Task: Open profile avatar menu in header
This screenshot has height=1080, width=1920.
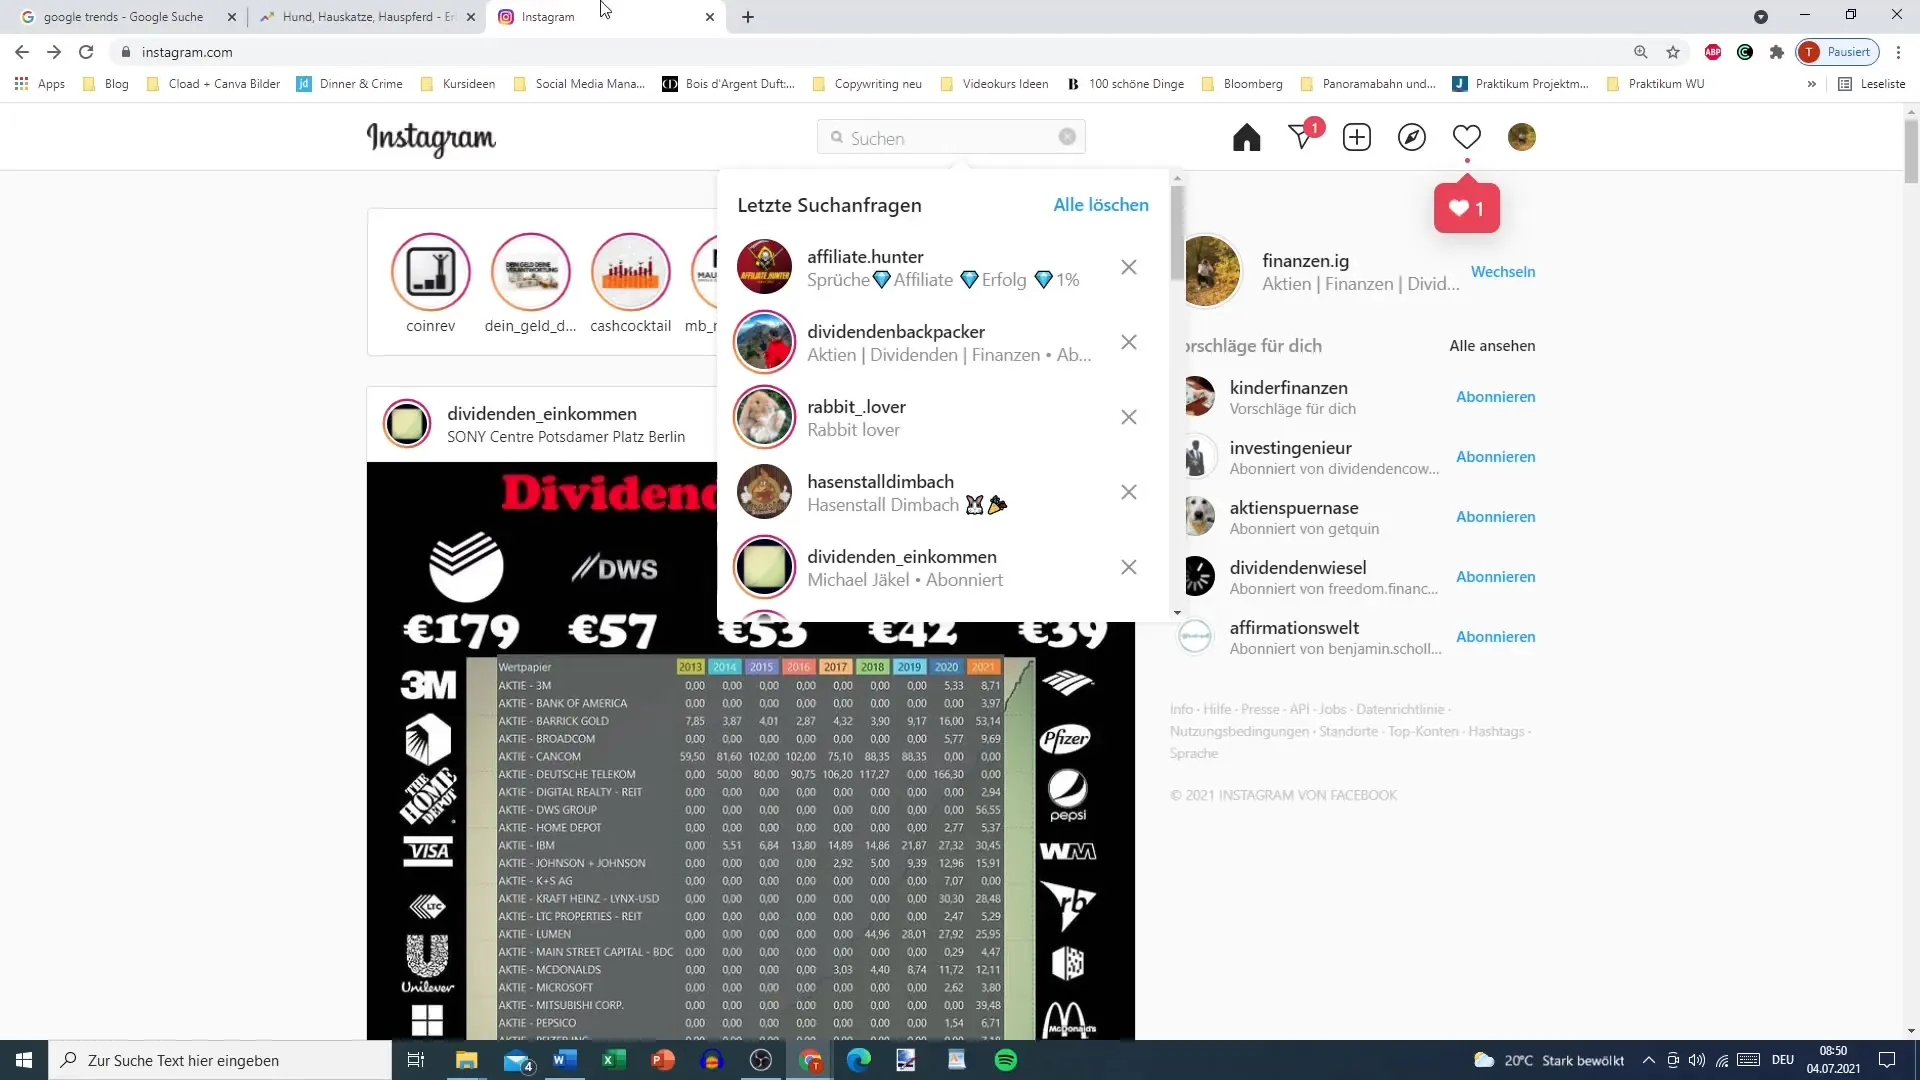Action: pos(1522,137)
